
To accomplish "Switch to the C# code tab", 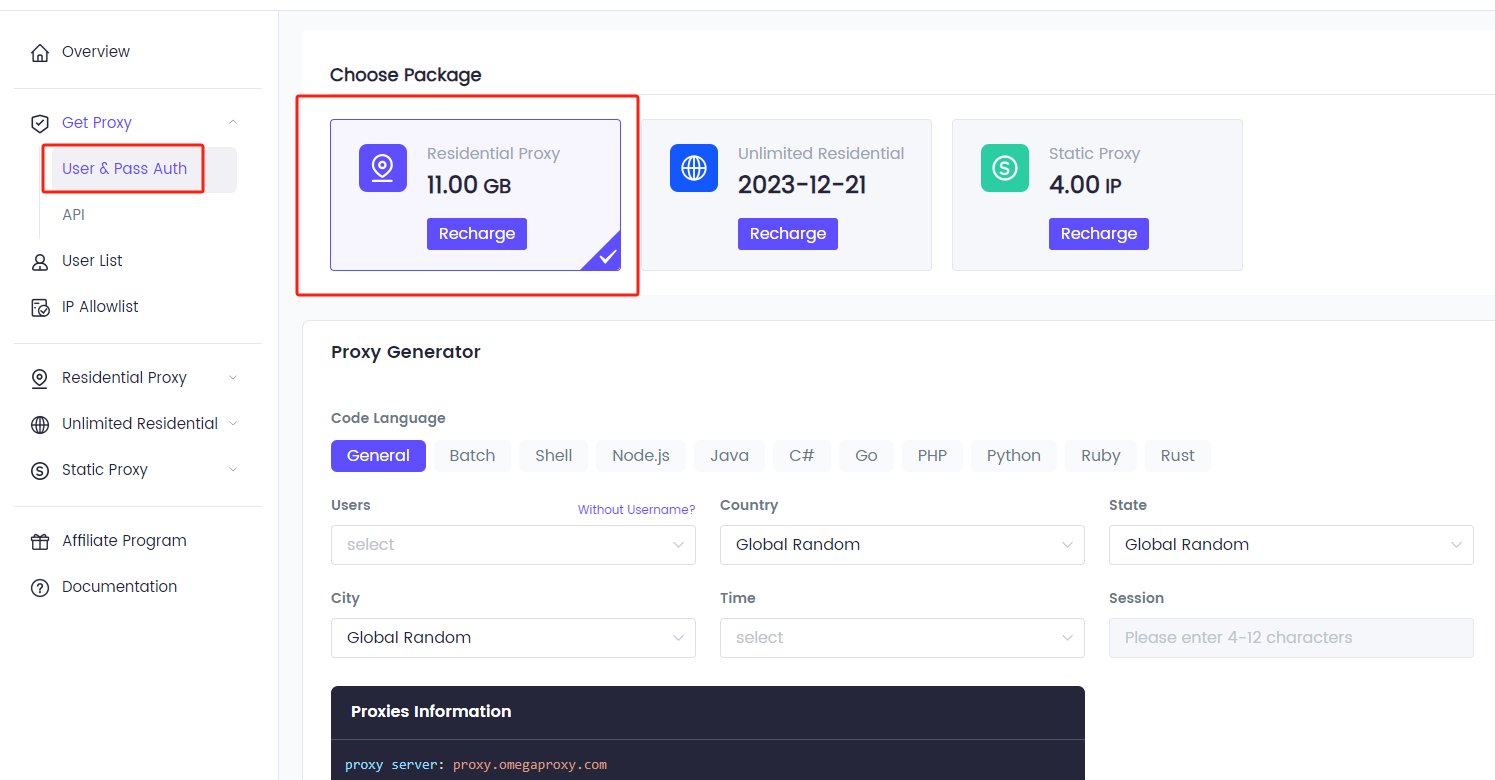I will 802,456.
